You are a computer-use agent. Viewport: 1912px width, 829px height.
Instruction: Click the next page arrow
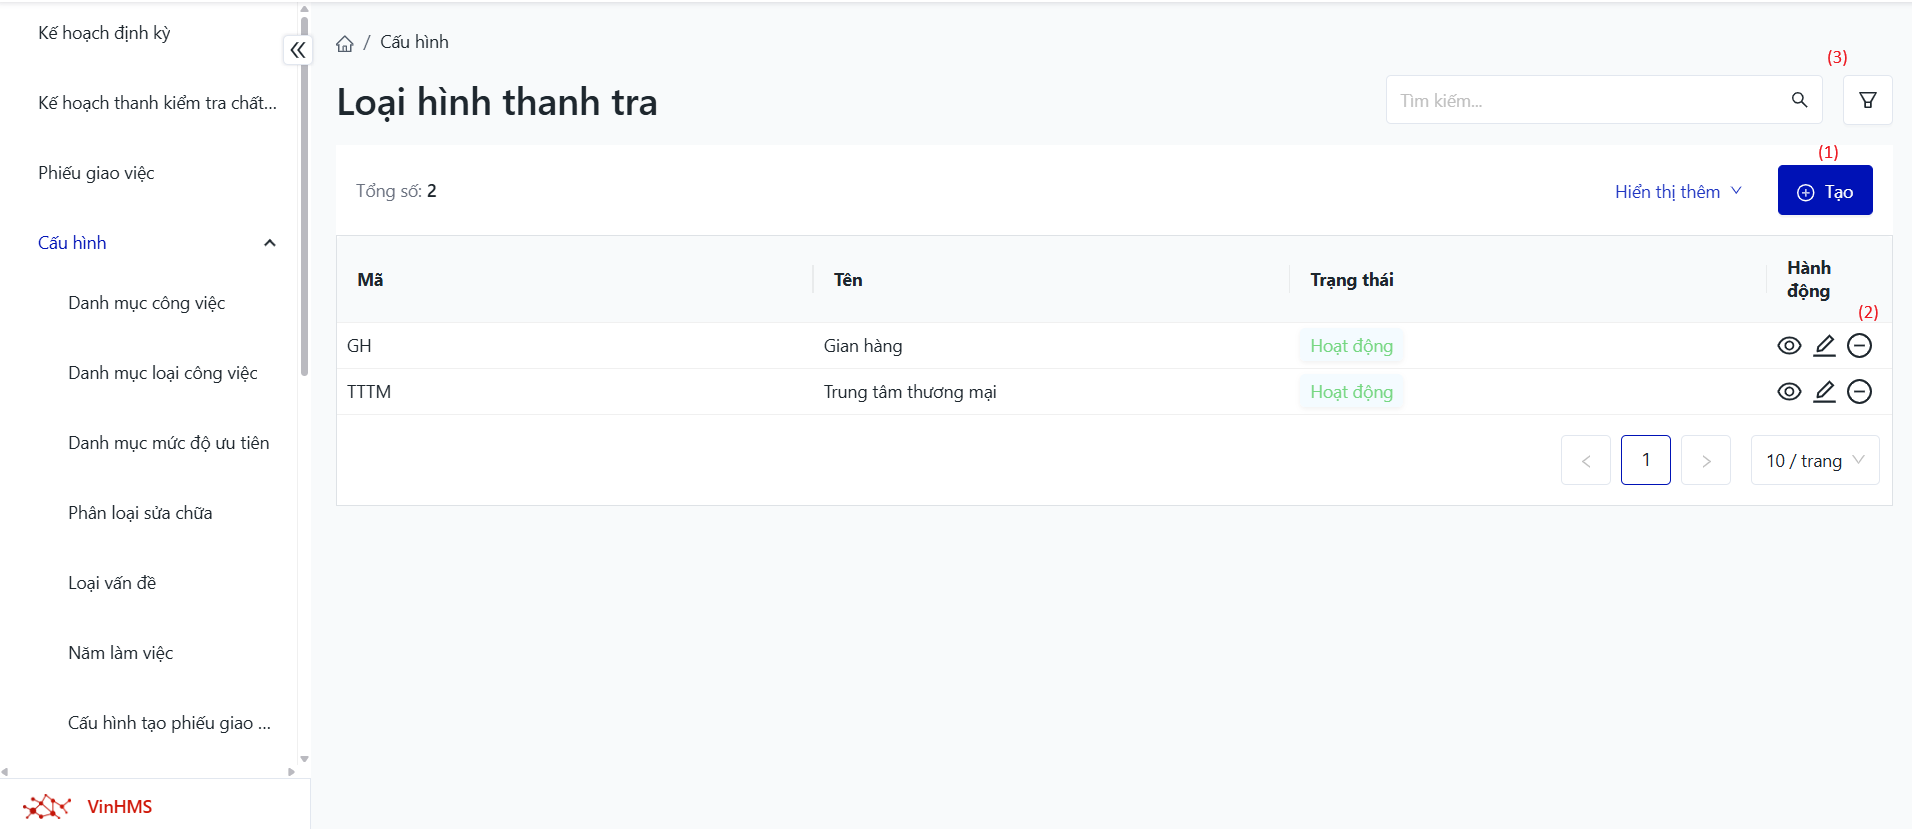tap(1705, 461)
